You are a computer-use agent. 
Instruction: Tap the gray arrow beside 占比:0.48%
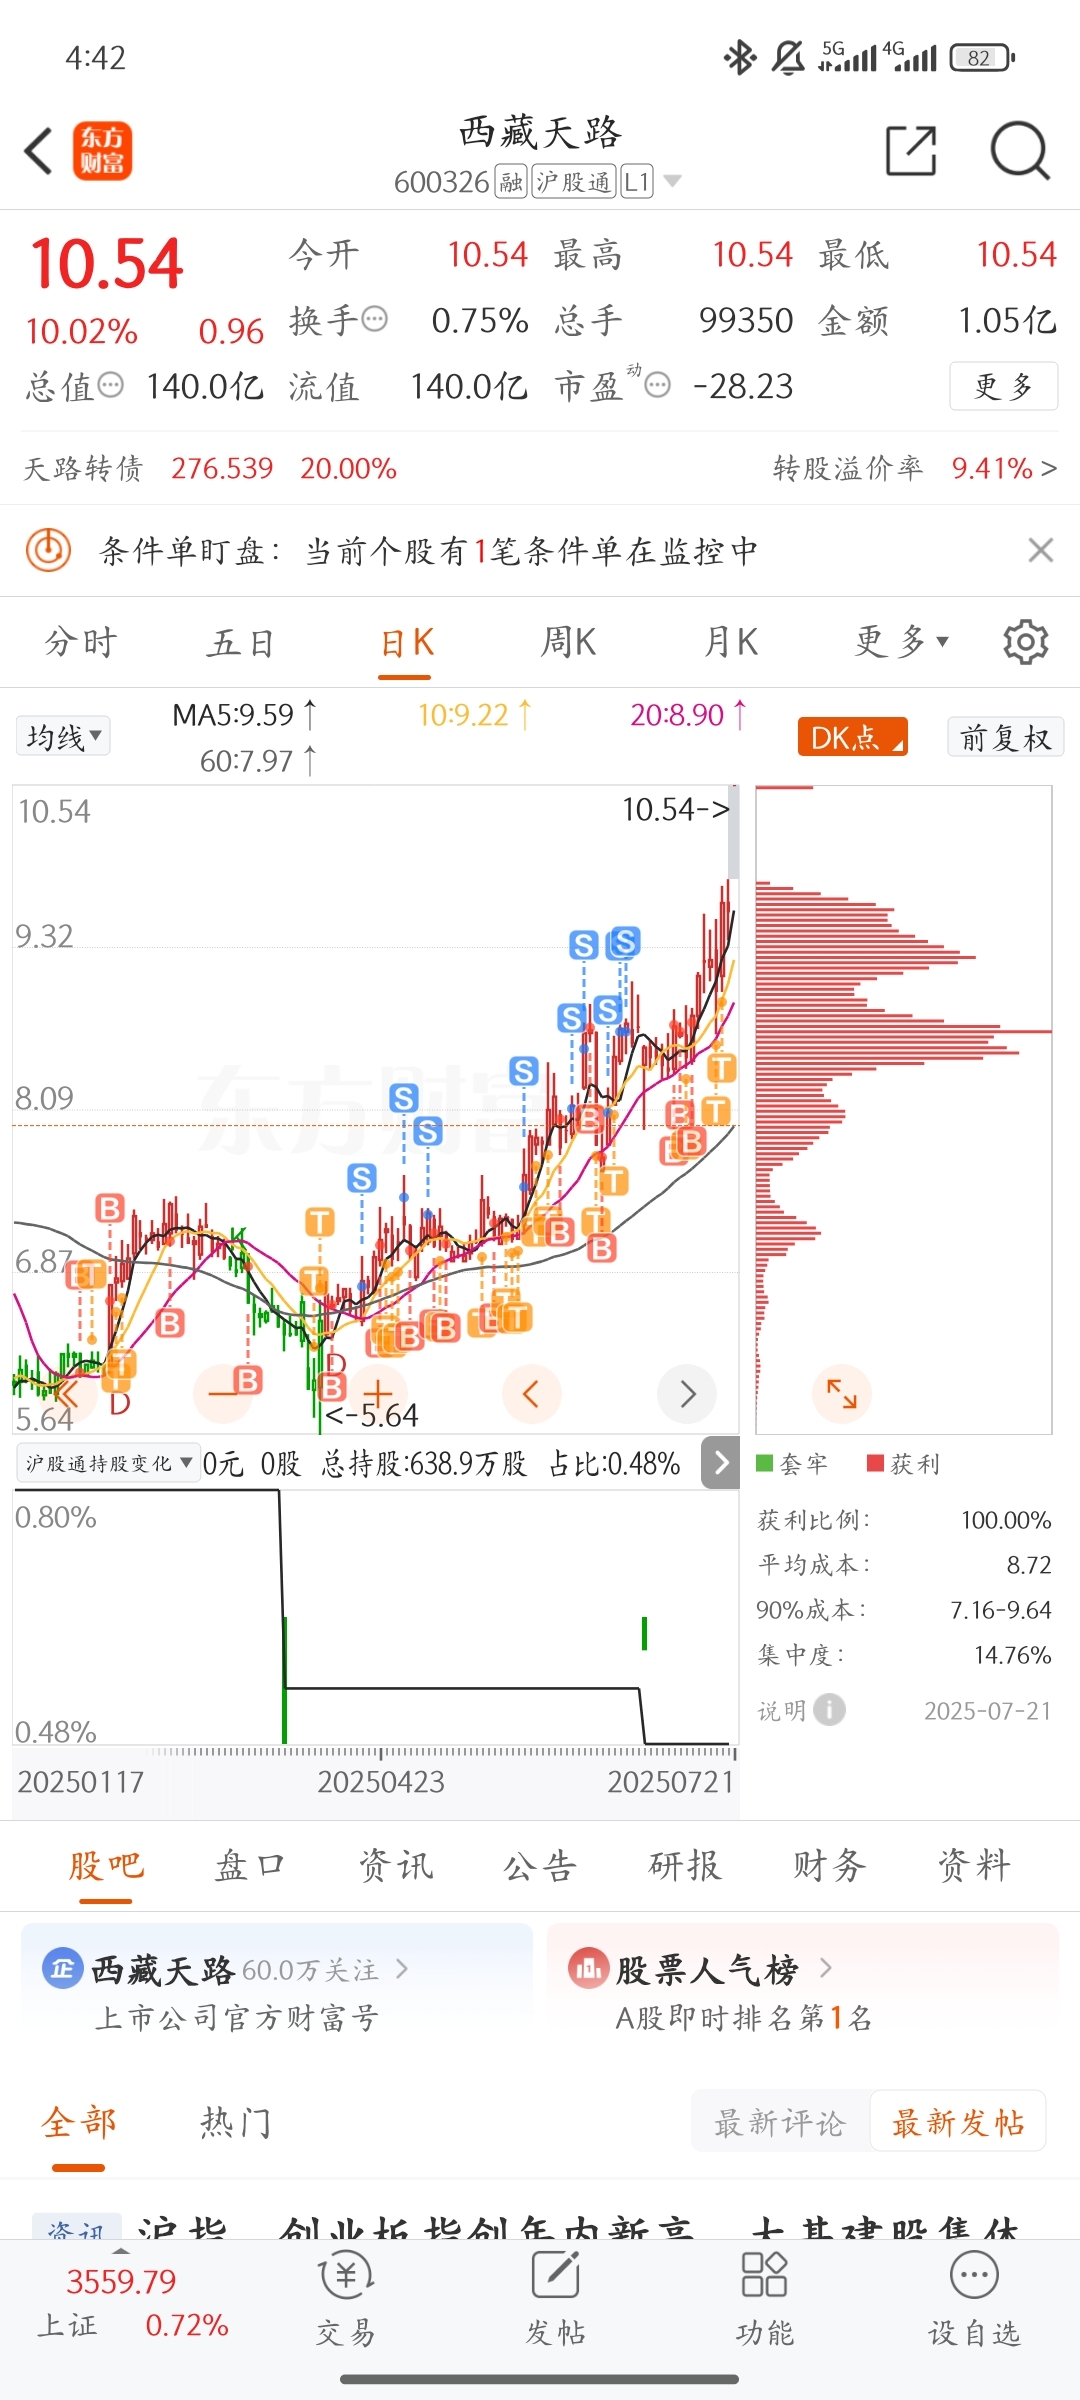point(721,1463)
